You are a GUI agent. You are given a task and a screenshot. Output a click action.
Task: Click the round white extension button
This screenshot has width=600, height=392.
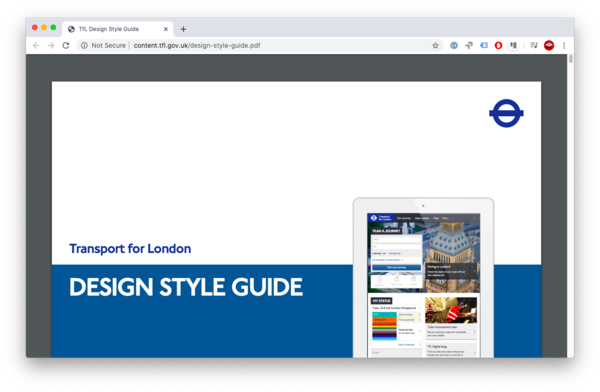(513, 45)
